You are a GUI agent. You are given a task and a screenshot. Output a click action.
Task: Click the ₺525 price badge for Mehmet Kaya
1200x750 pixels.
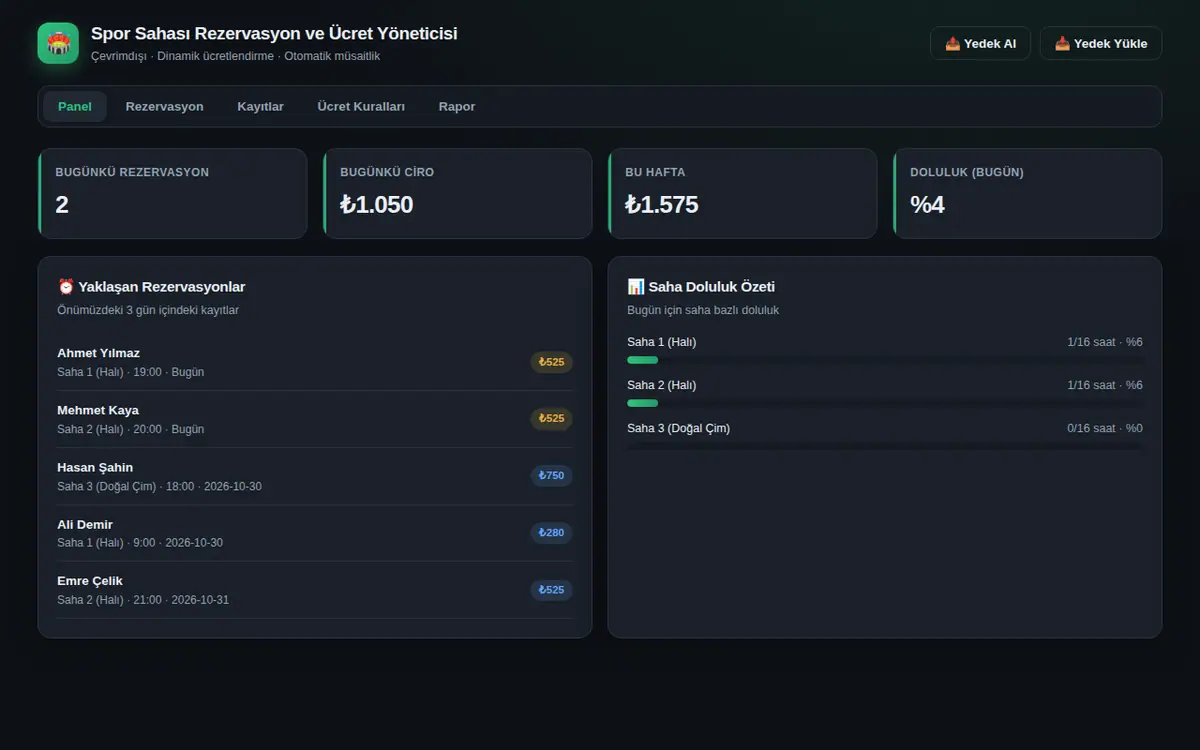point(551,419)
